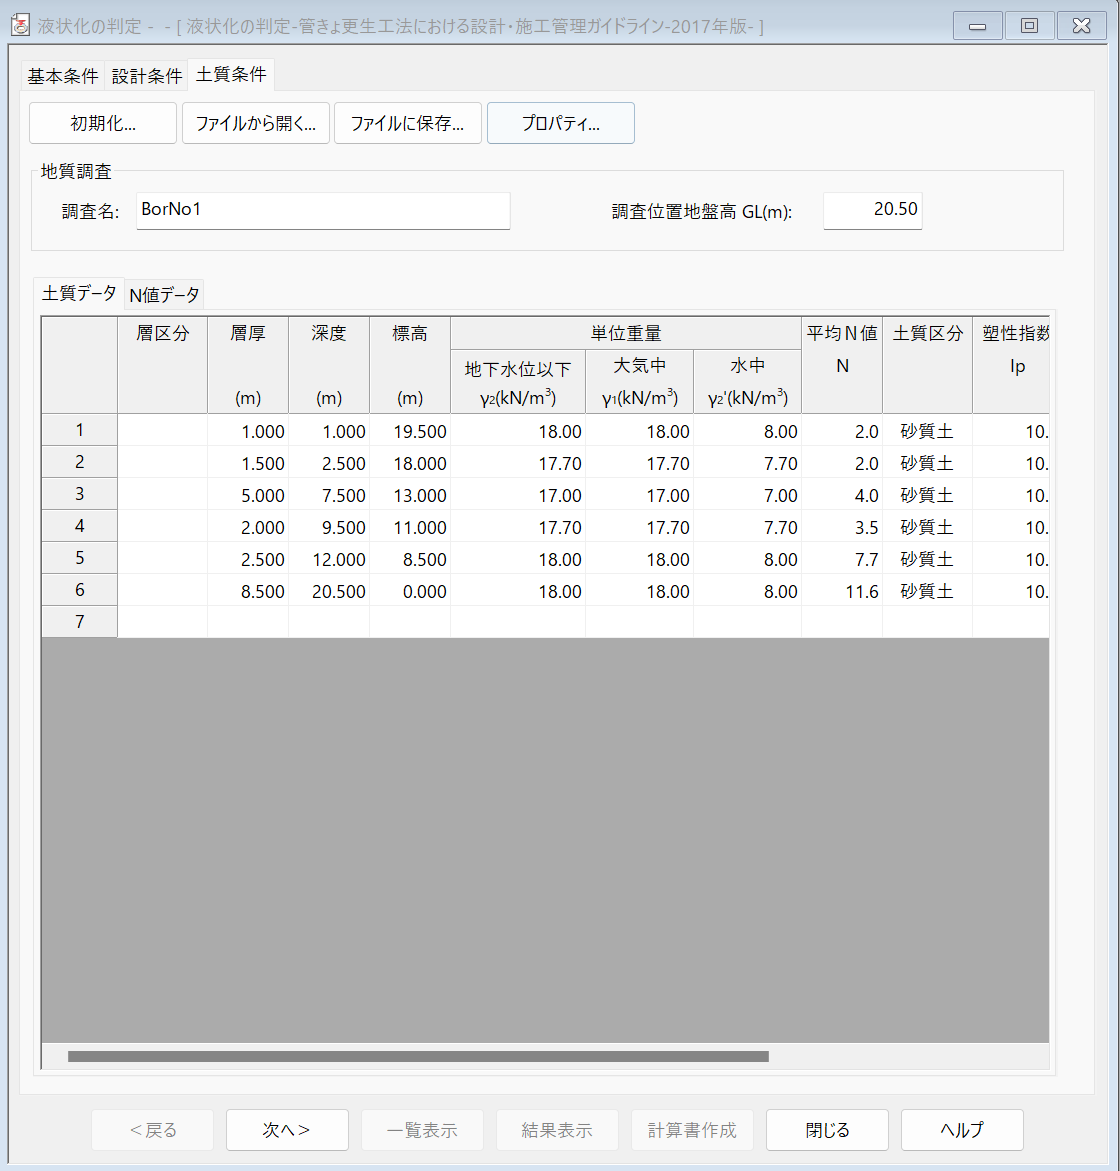Click 水中 cell 7.00 in row 3
Image resolution: width=1120 pixels, height=1171 pixels.
click(747, 495)
